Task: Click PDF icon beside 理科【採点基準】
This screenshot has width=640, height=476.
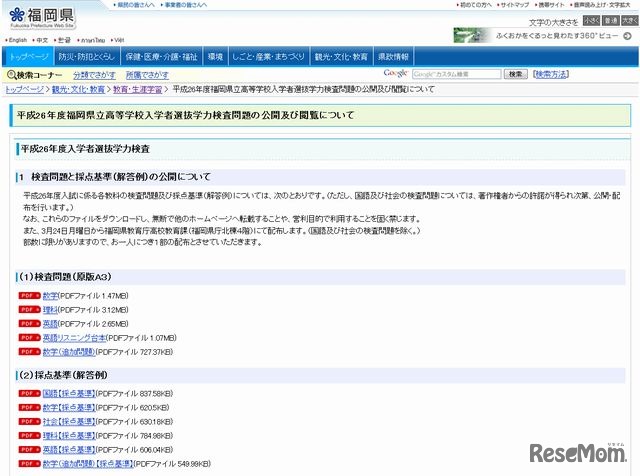Action: click(29, 436)
